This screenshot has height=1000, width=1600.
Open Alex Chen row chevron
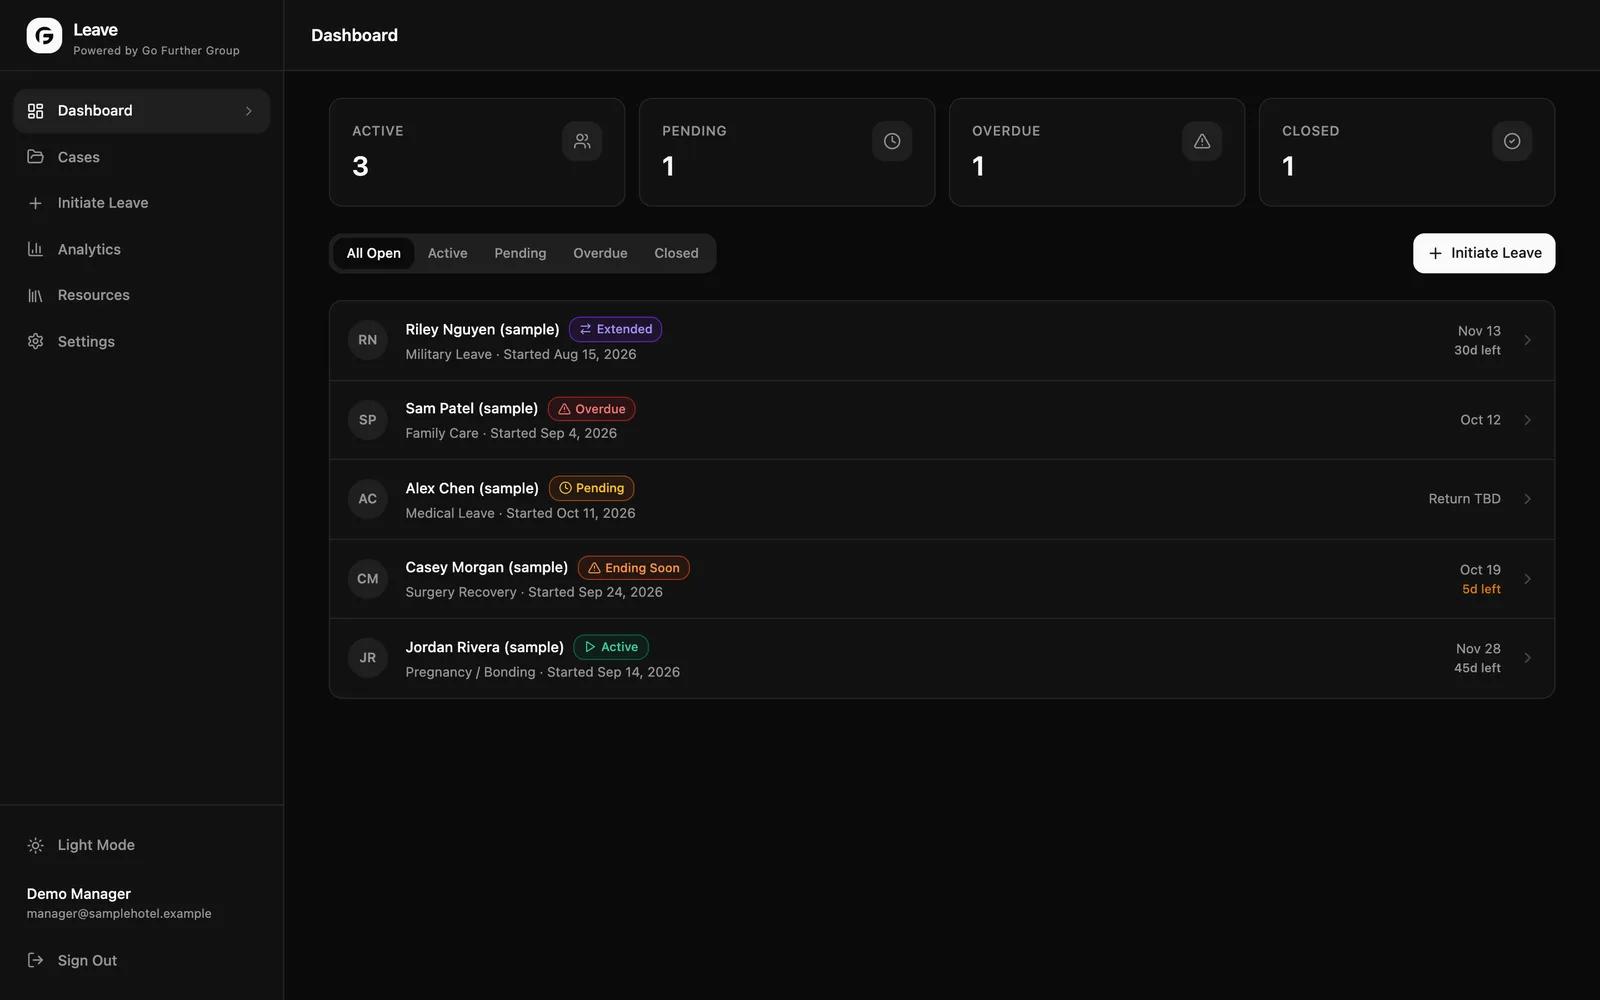point(1527,499)
